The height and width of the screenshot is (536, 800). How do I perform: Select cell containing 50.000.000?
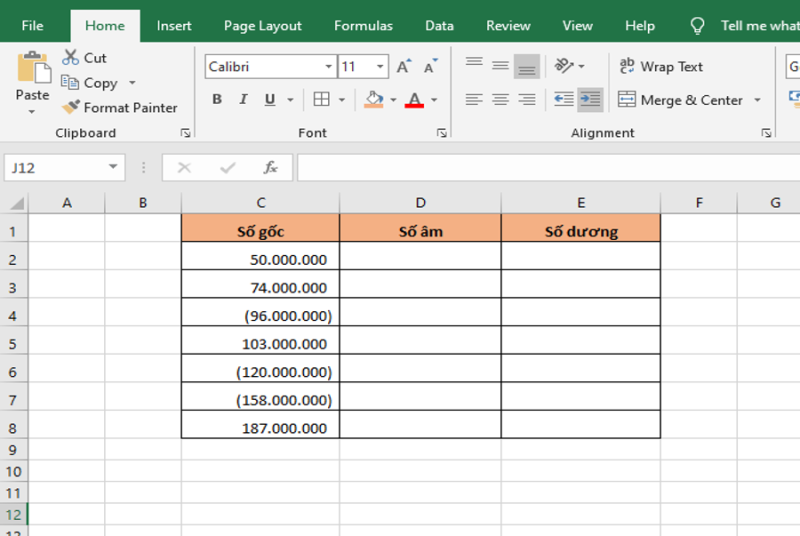click(x=261, y=257)
